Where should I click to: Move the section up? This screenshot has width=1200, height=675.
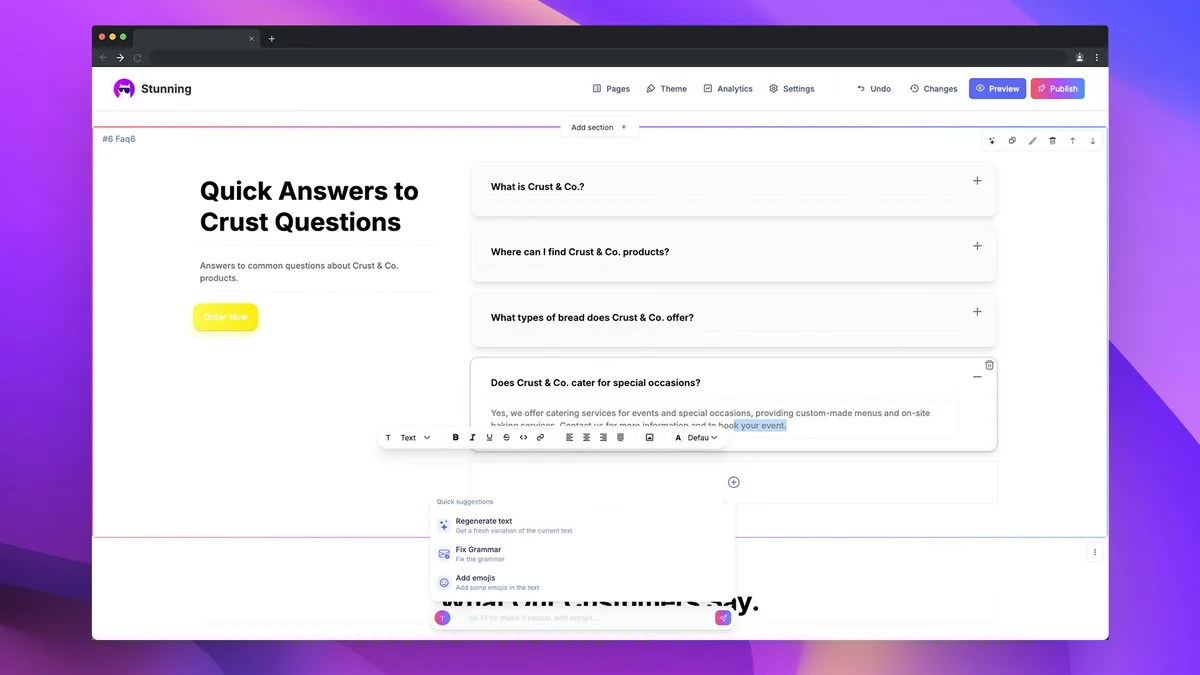(1072, 141)
